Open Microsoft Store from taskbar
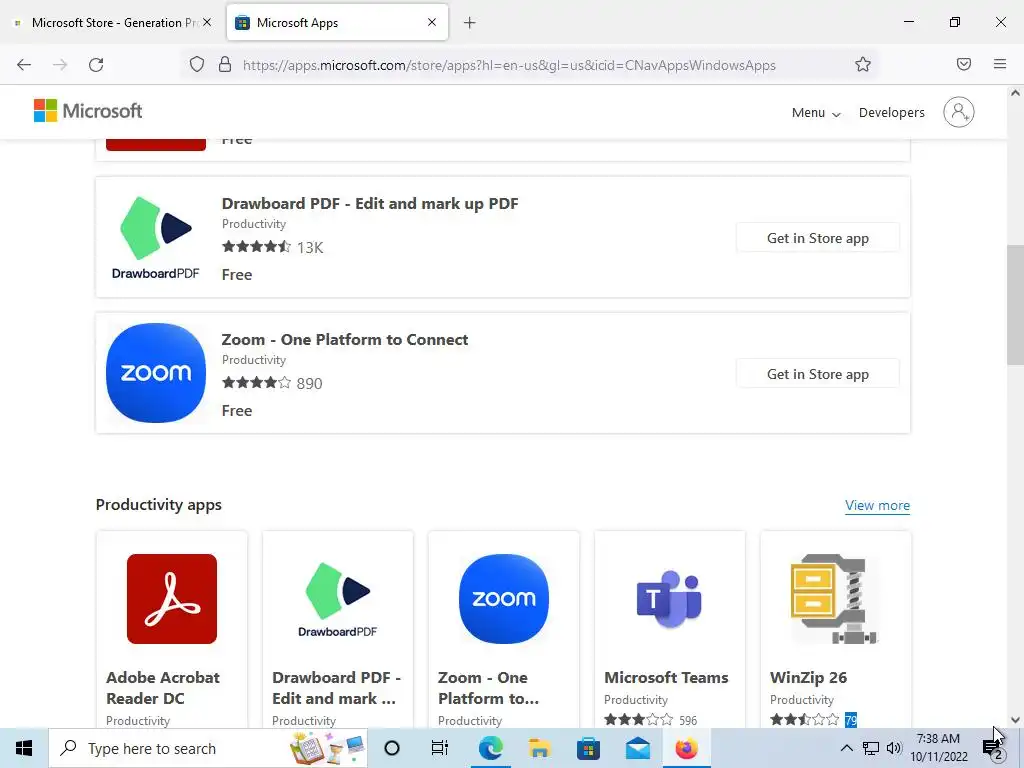1024x768 pixels. 588,748
